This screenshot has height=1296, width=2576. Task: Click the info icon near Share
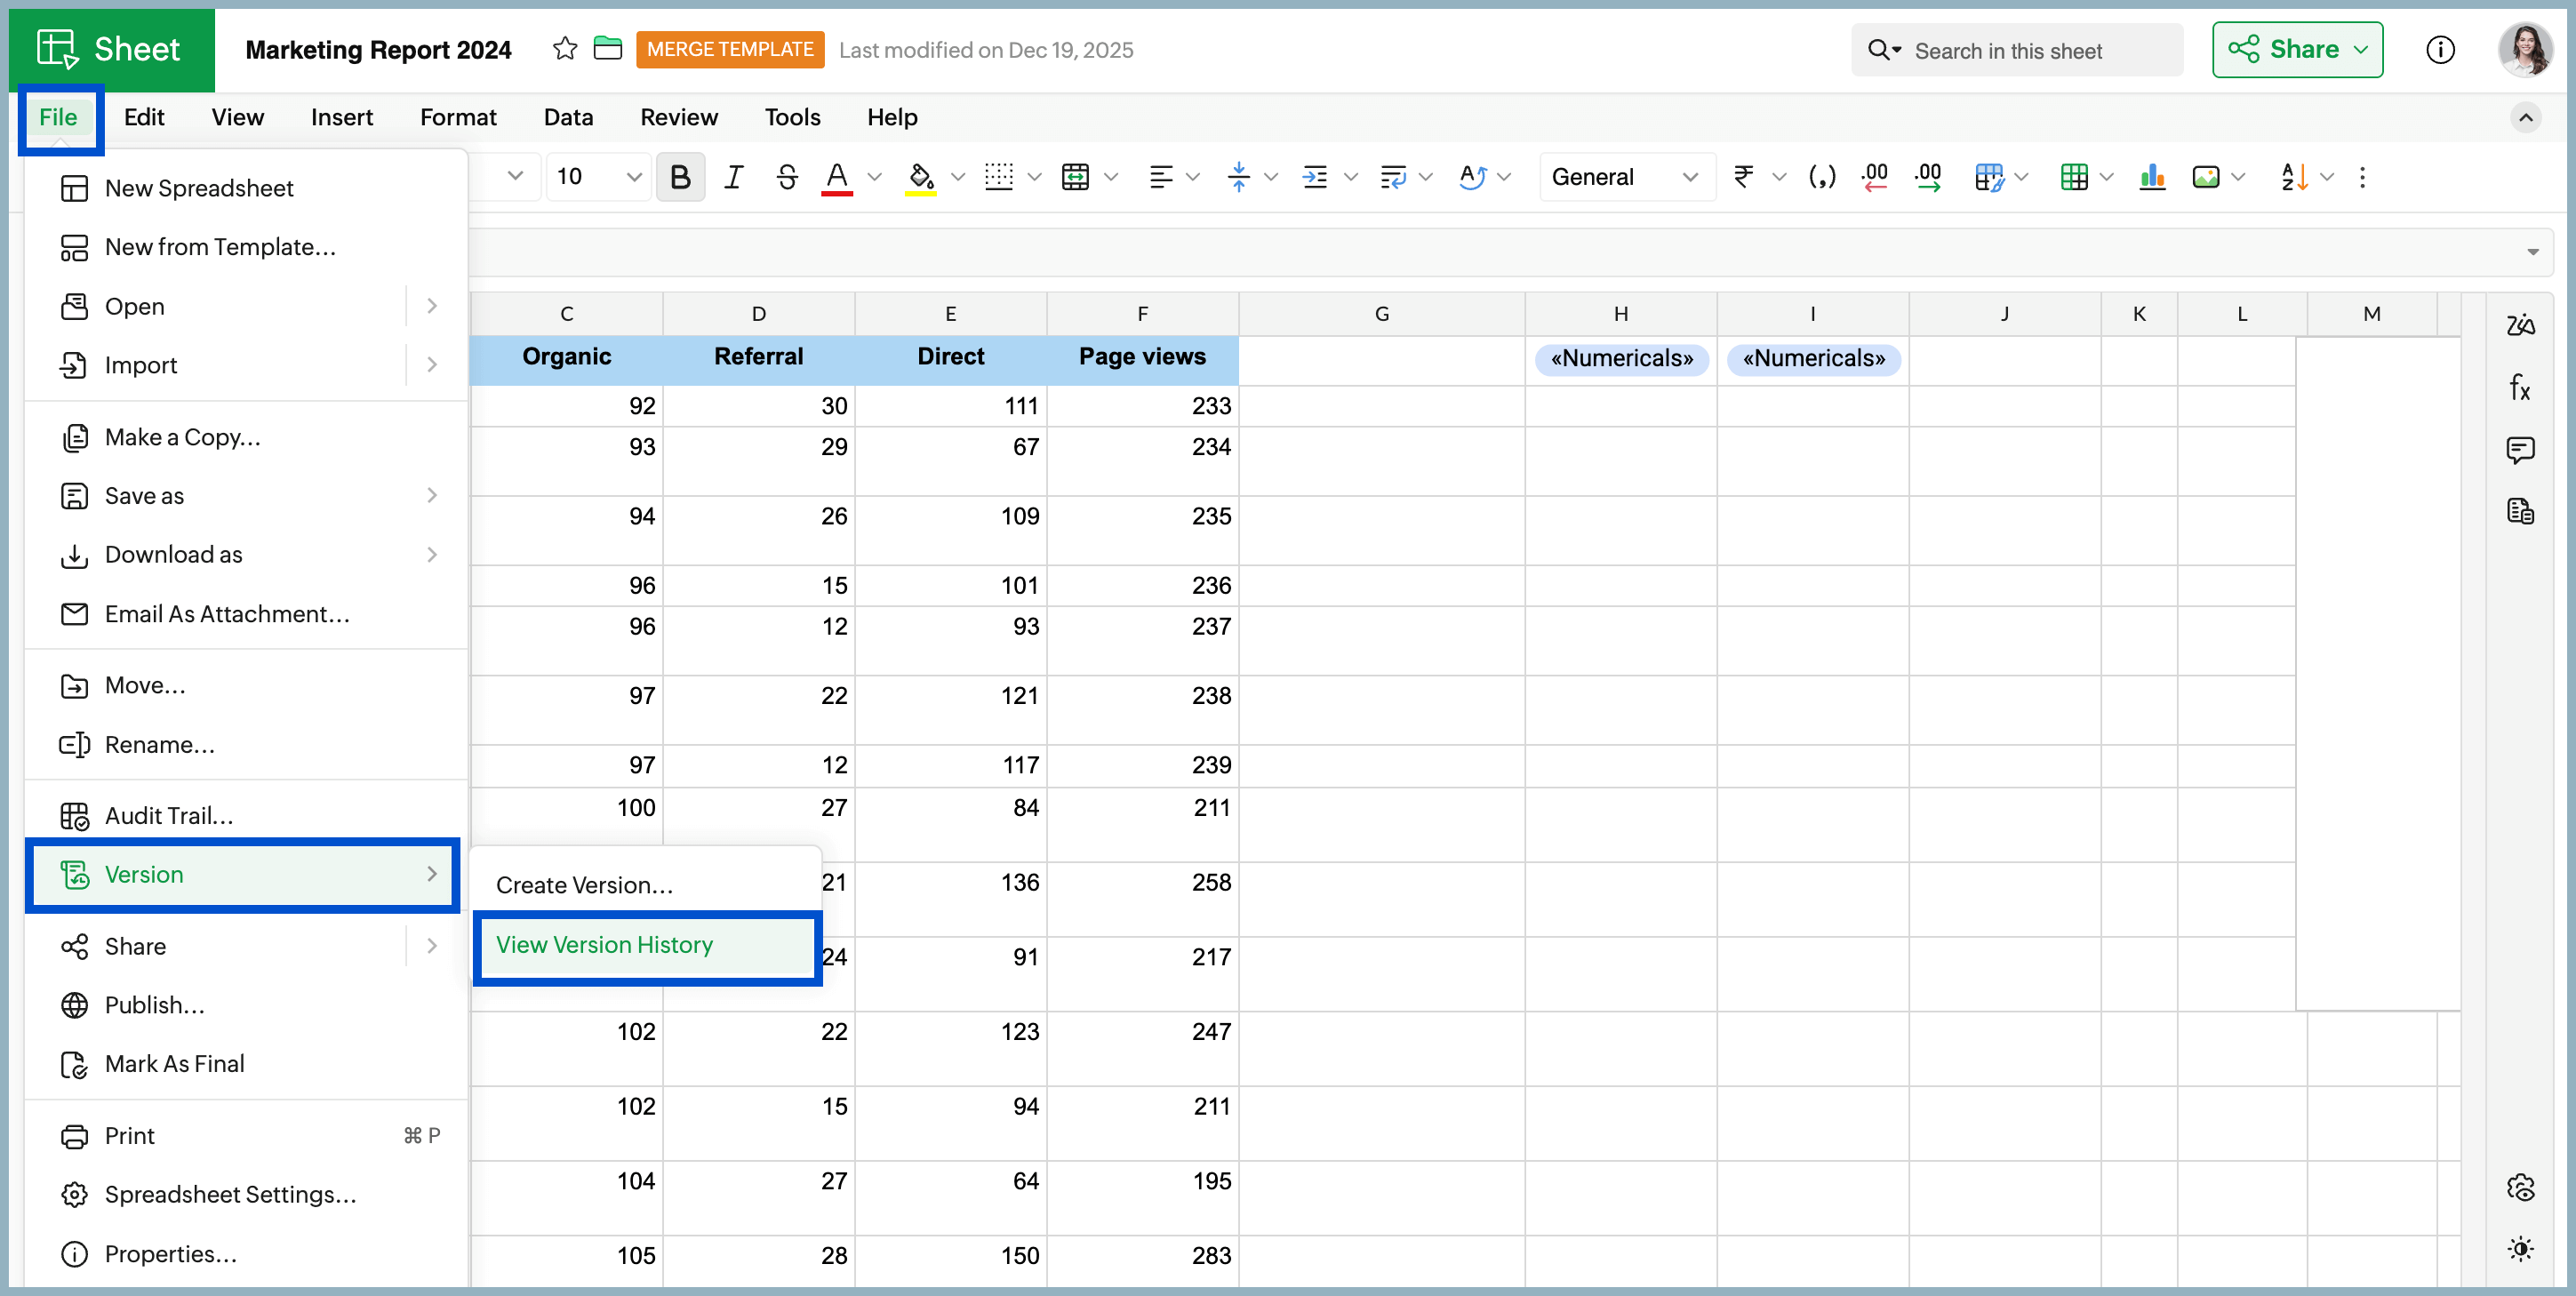2440,49
